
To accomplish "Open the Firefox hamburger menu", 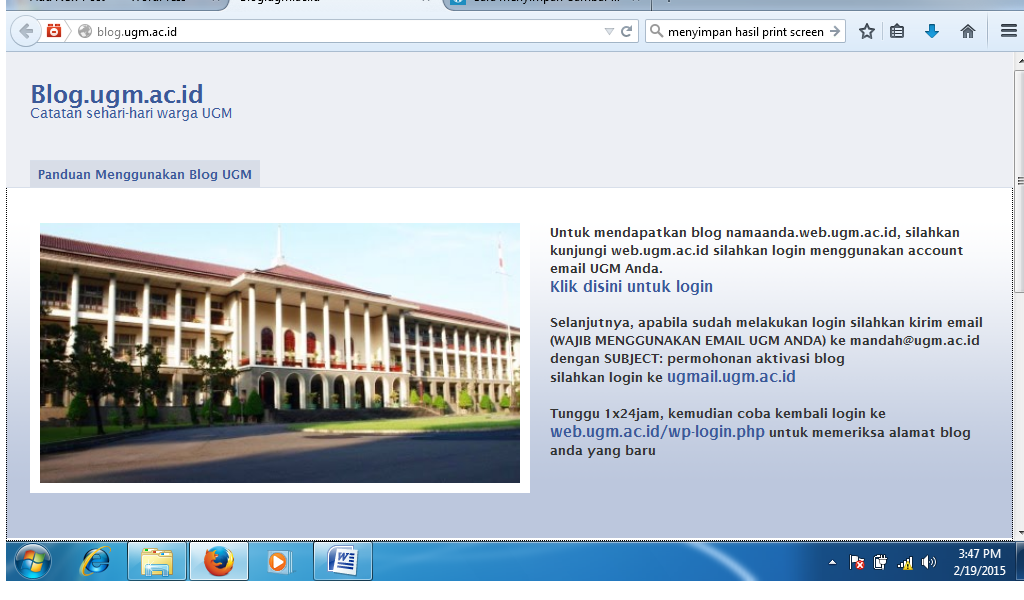I will point(1009,31).
